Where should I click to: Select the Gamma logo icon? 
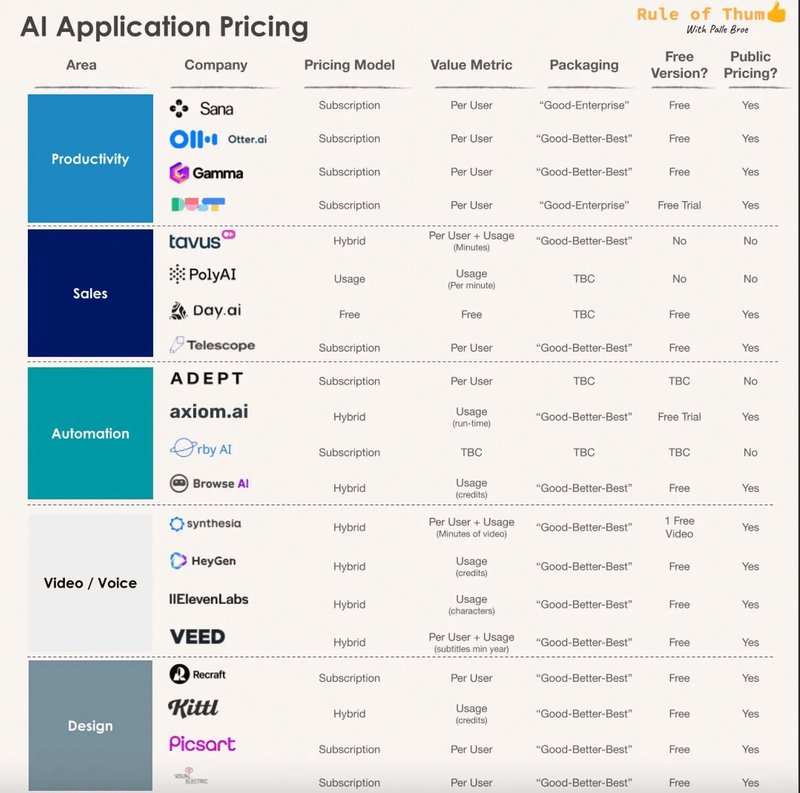coord(179,173)
